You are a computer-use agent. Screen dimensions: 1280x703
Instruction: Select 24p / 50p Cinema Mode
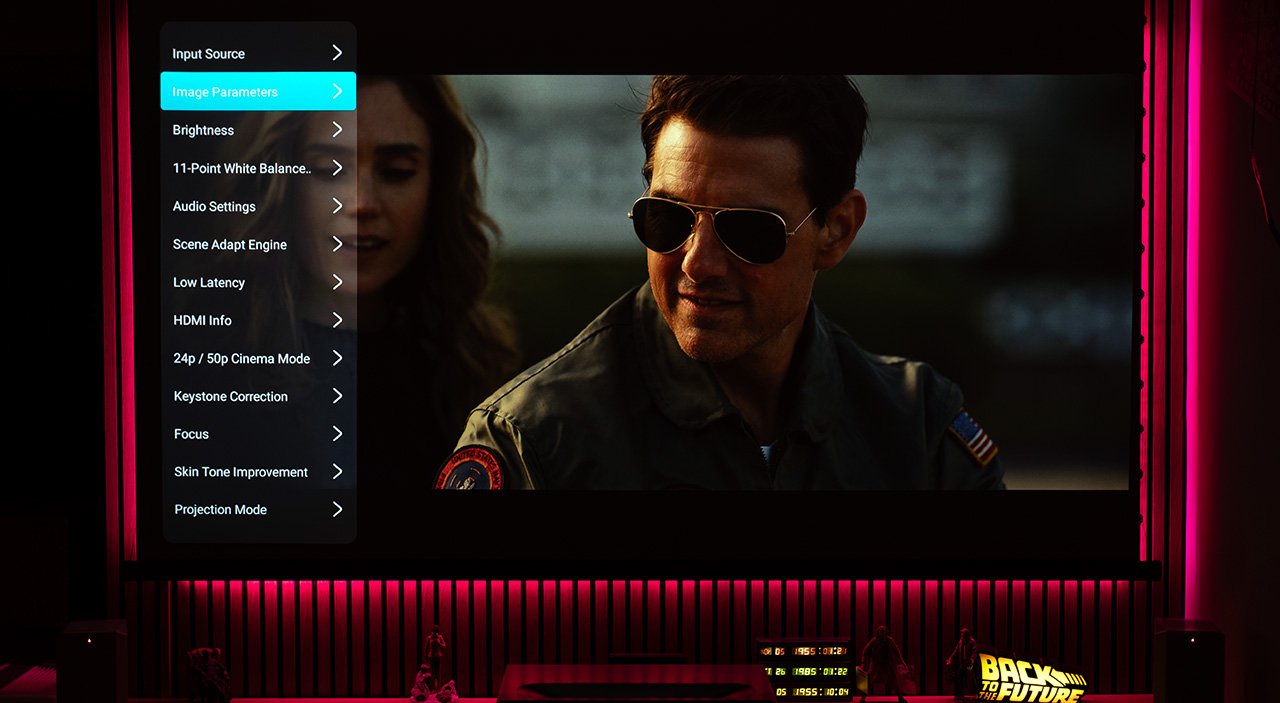point(242,358)
